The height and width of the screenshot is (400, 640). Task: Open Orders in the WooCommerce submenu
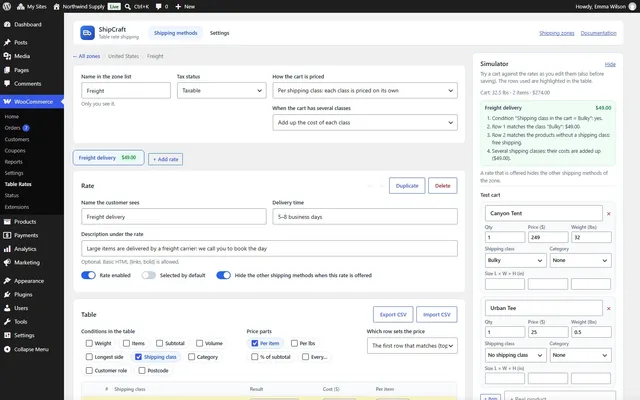tap(12, 128)
